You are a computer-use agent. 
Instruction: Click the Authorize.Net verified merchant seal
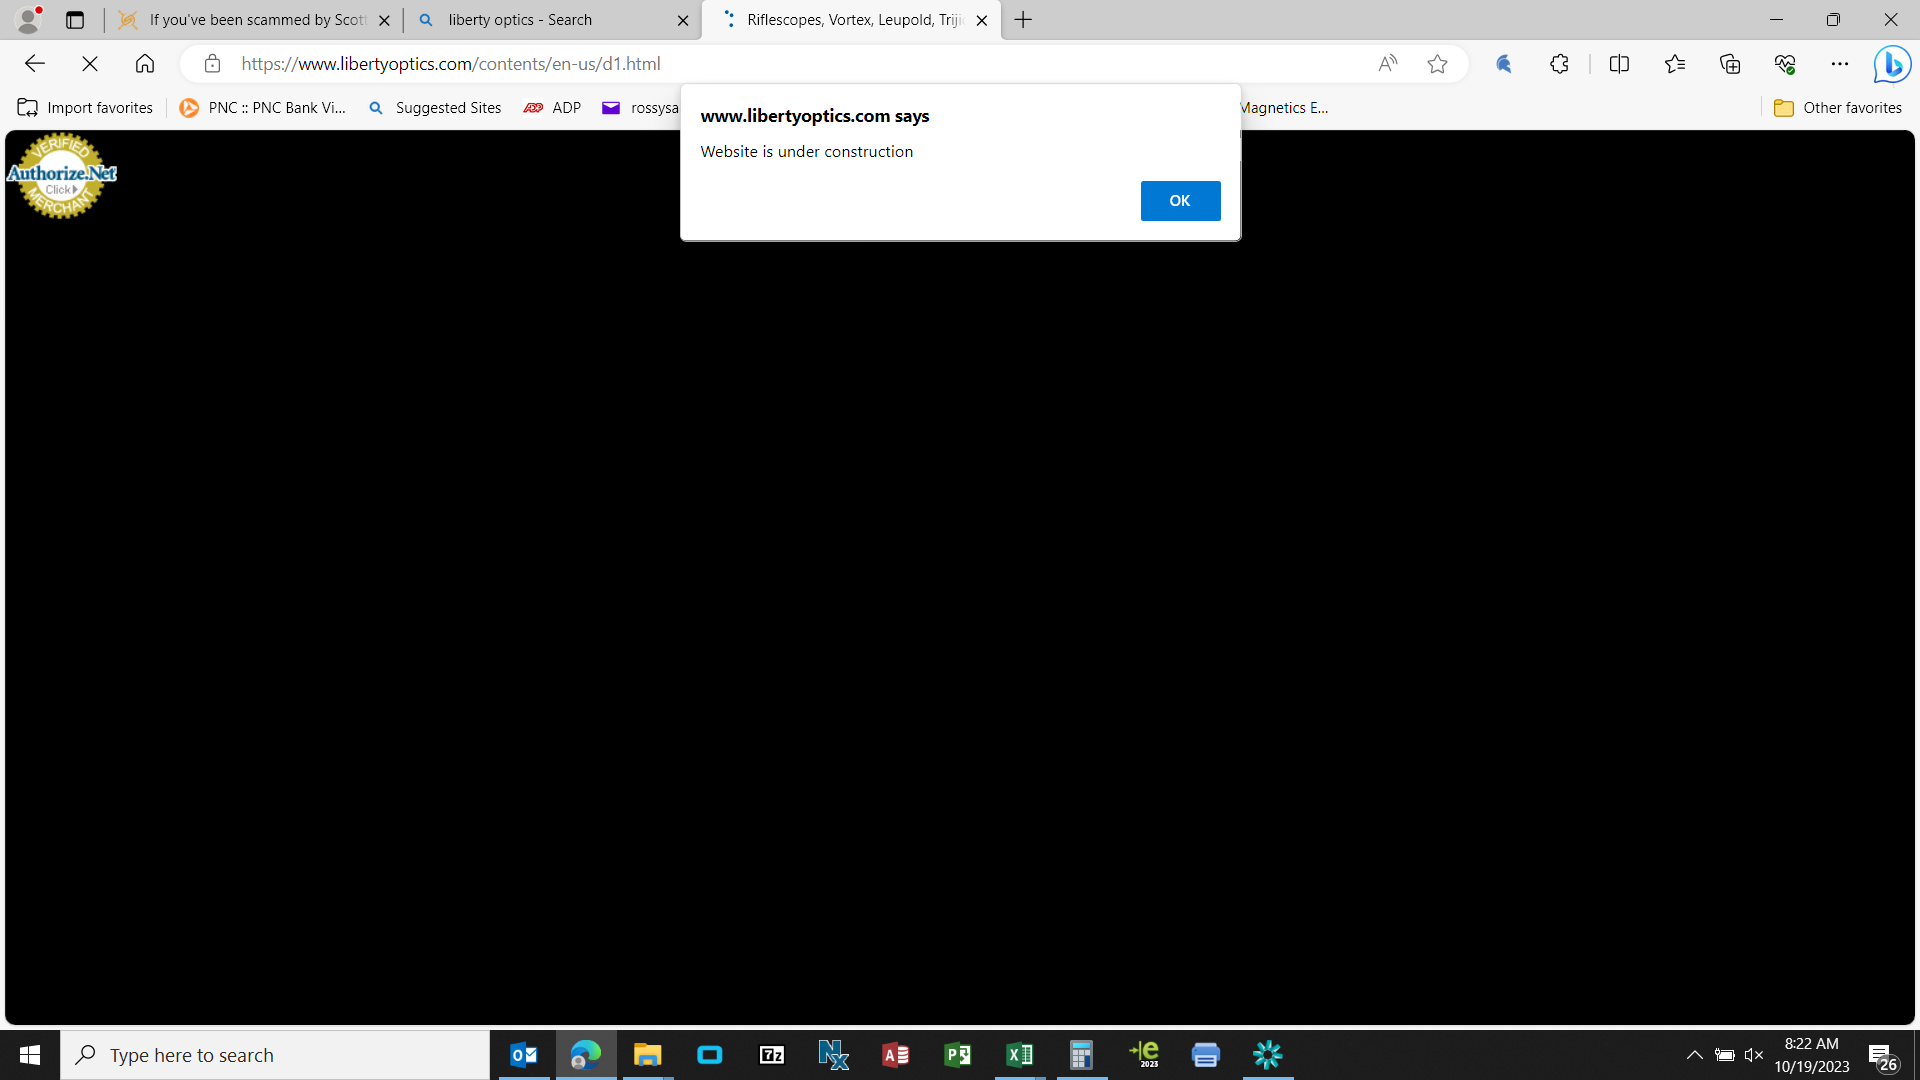coord(61,175)
